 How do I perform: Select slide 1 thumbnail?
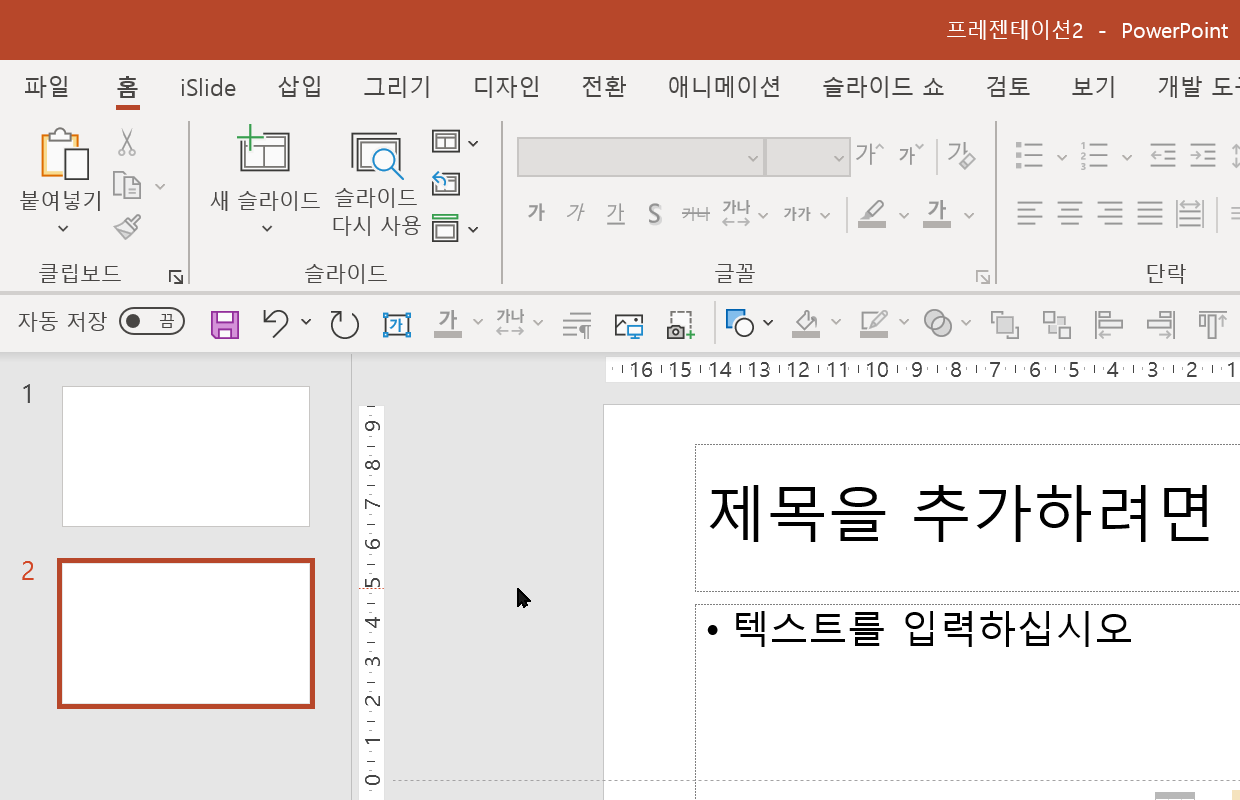click(186, 456)
